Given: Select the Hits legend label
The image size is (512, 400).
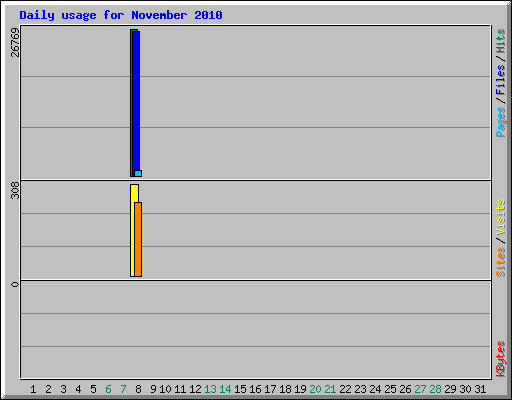Looking at the screenshot, I should [500, 41].
